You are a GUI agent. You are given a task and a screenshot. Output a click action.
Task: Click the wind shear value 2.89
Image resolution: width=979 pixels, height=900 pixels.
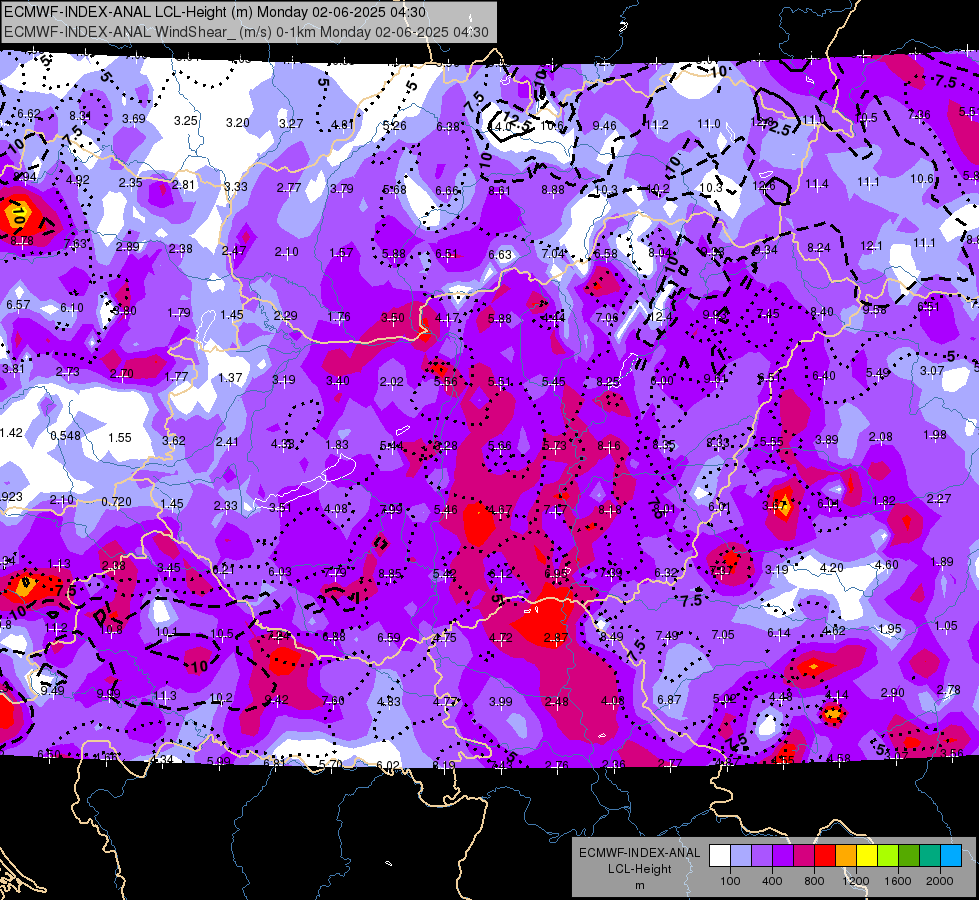127,247
